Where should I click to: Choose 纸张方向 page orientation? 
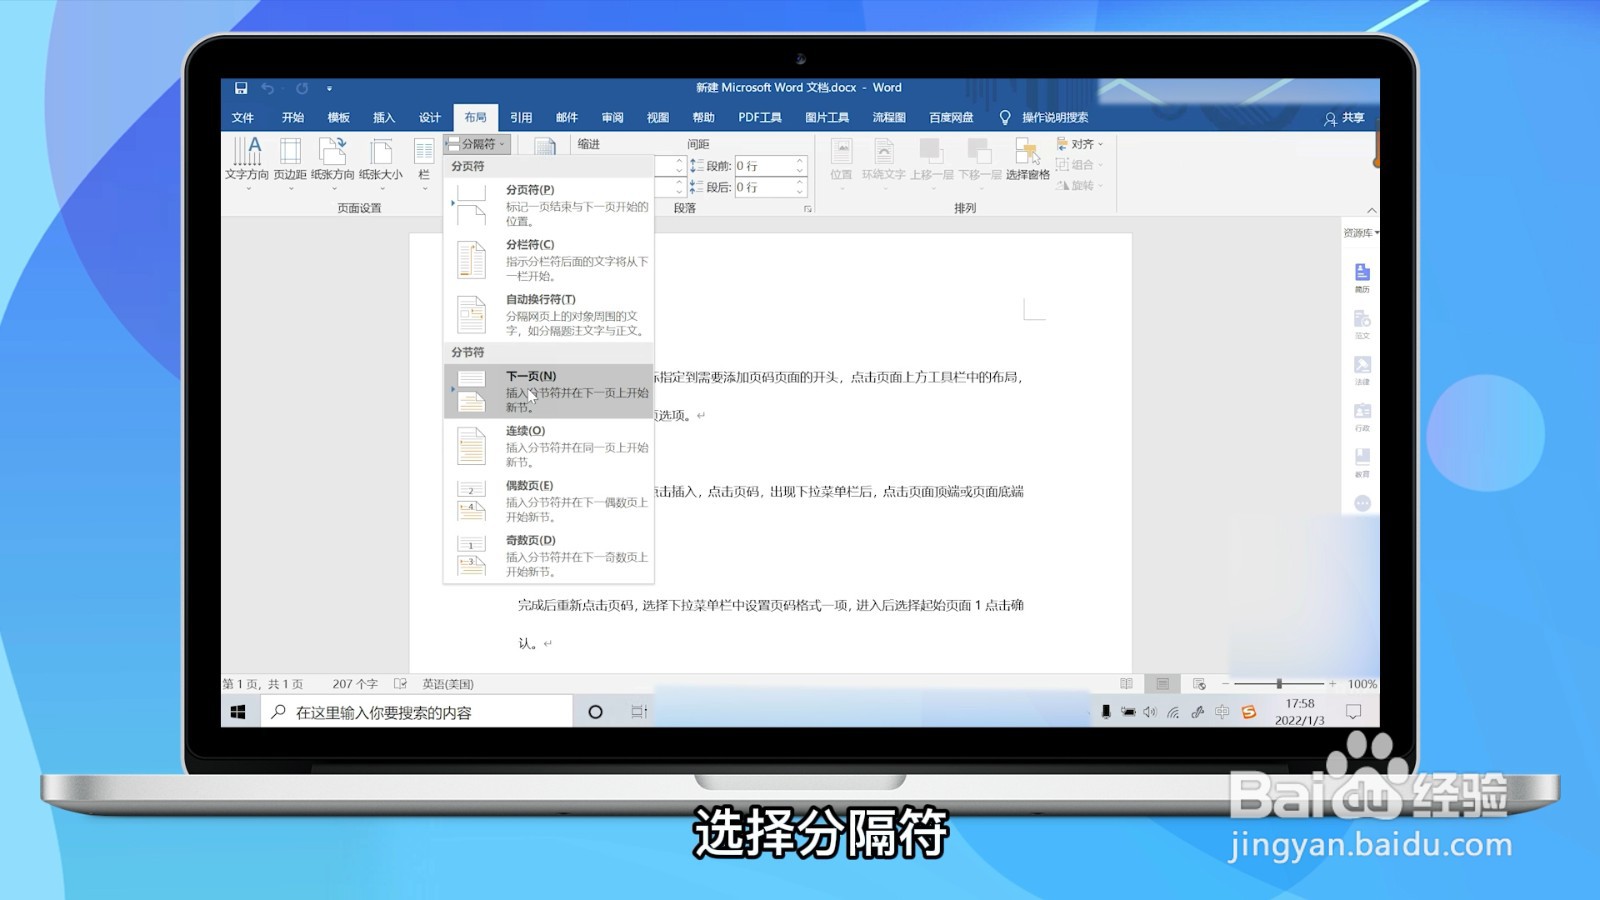[x=332, y=162]
